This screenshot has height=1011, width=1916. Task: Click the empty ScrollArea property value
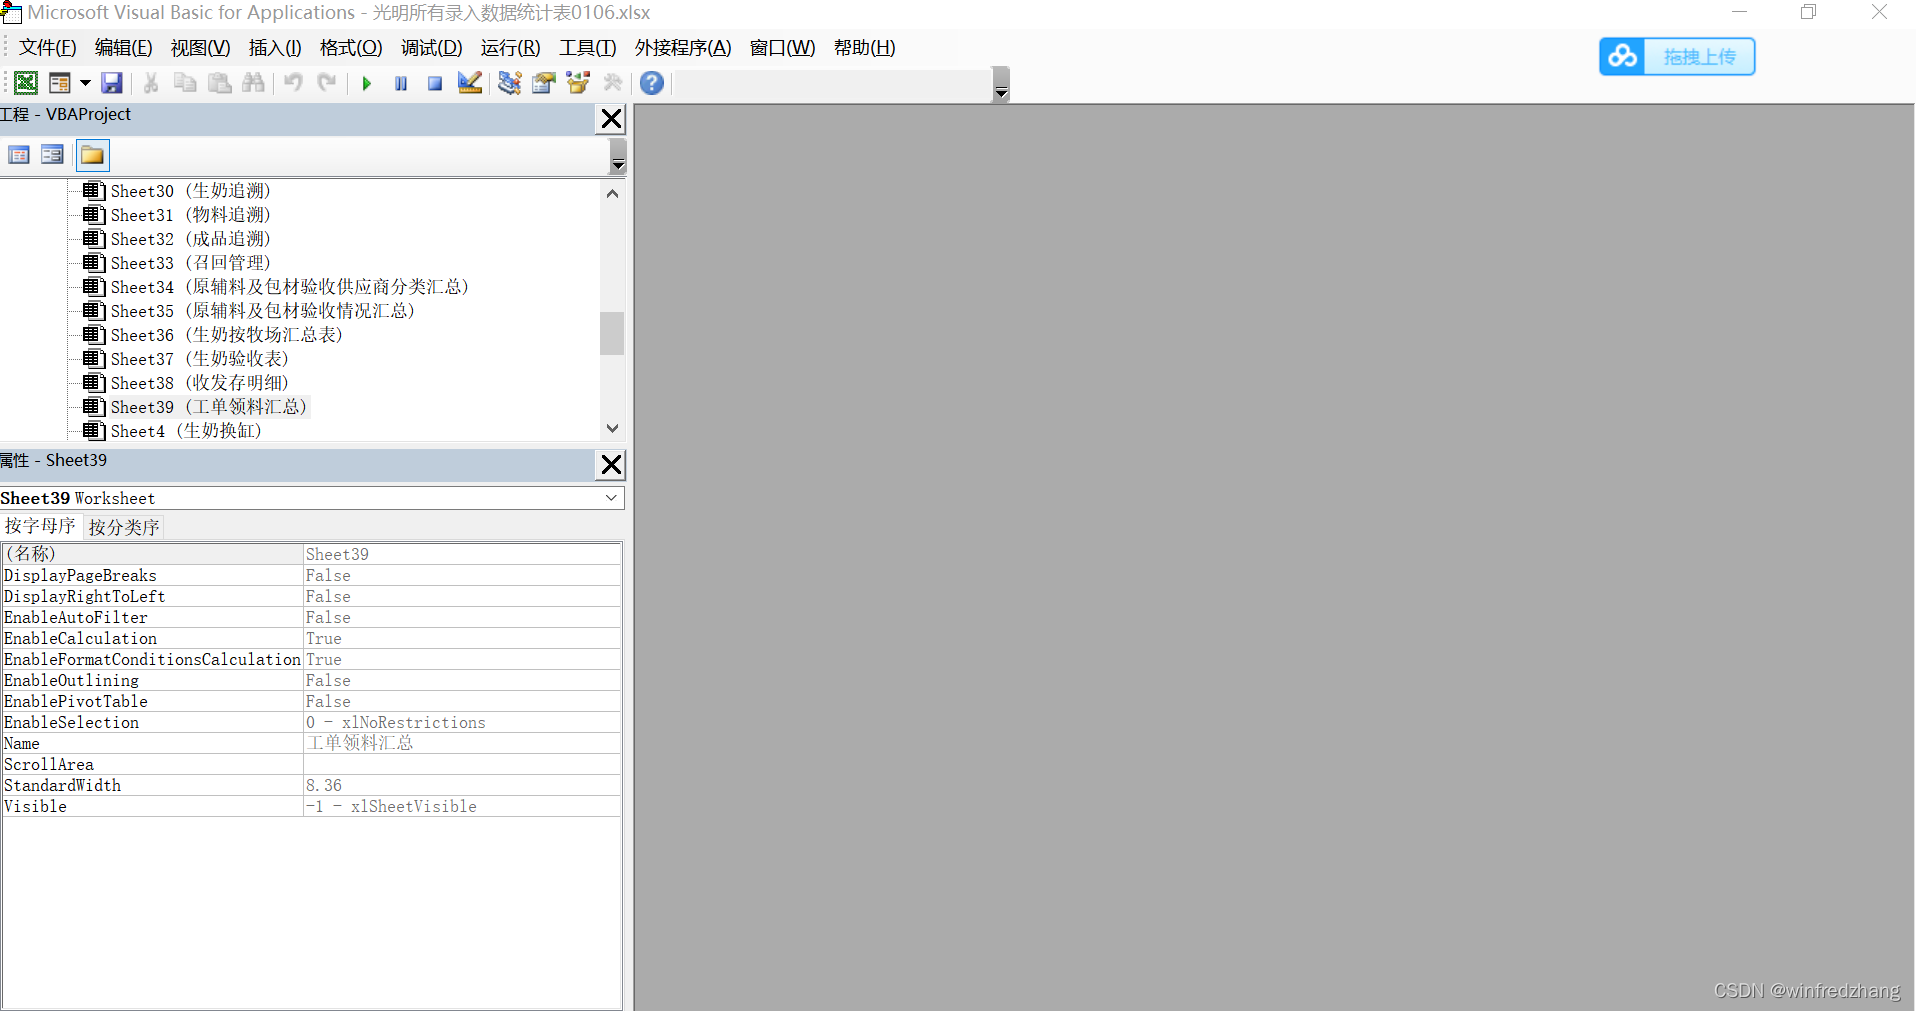coord(462,764)
